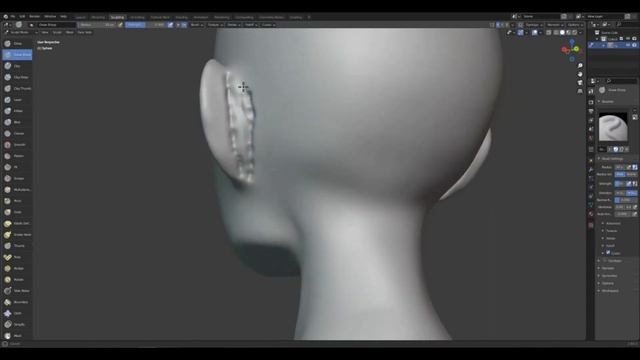Screen dimensions: 640x360
Task: Click the brush preview thumbnail
Action: 613,127
